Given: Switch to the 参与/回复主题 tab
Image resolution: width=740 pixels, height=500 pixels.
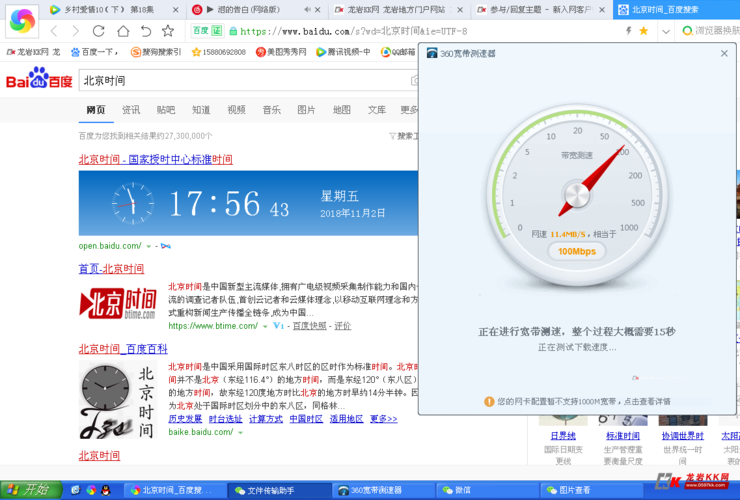Looking at the screenshot, I should tap(540, 9).
